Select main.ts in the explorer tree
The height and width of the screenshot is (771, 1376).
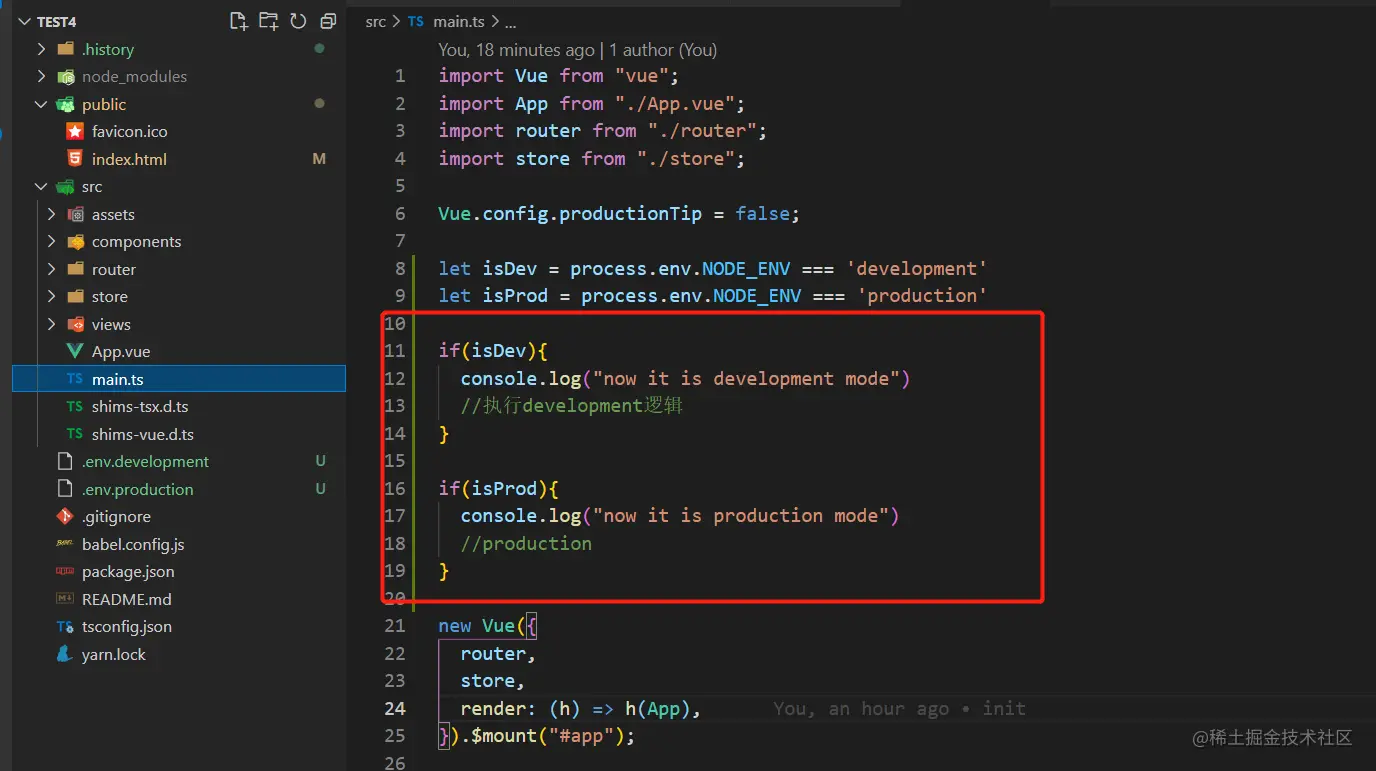(179, 379)
